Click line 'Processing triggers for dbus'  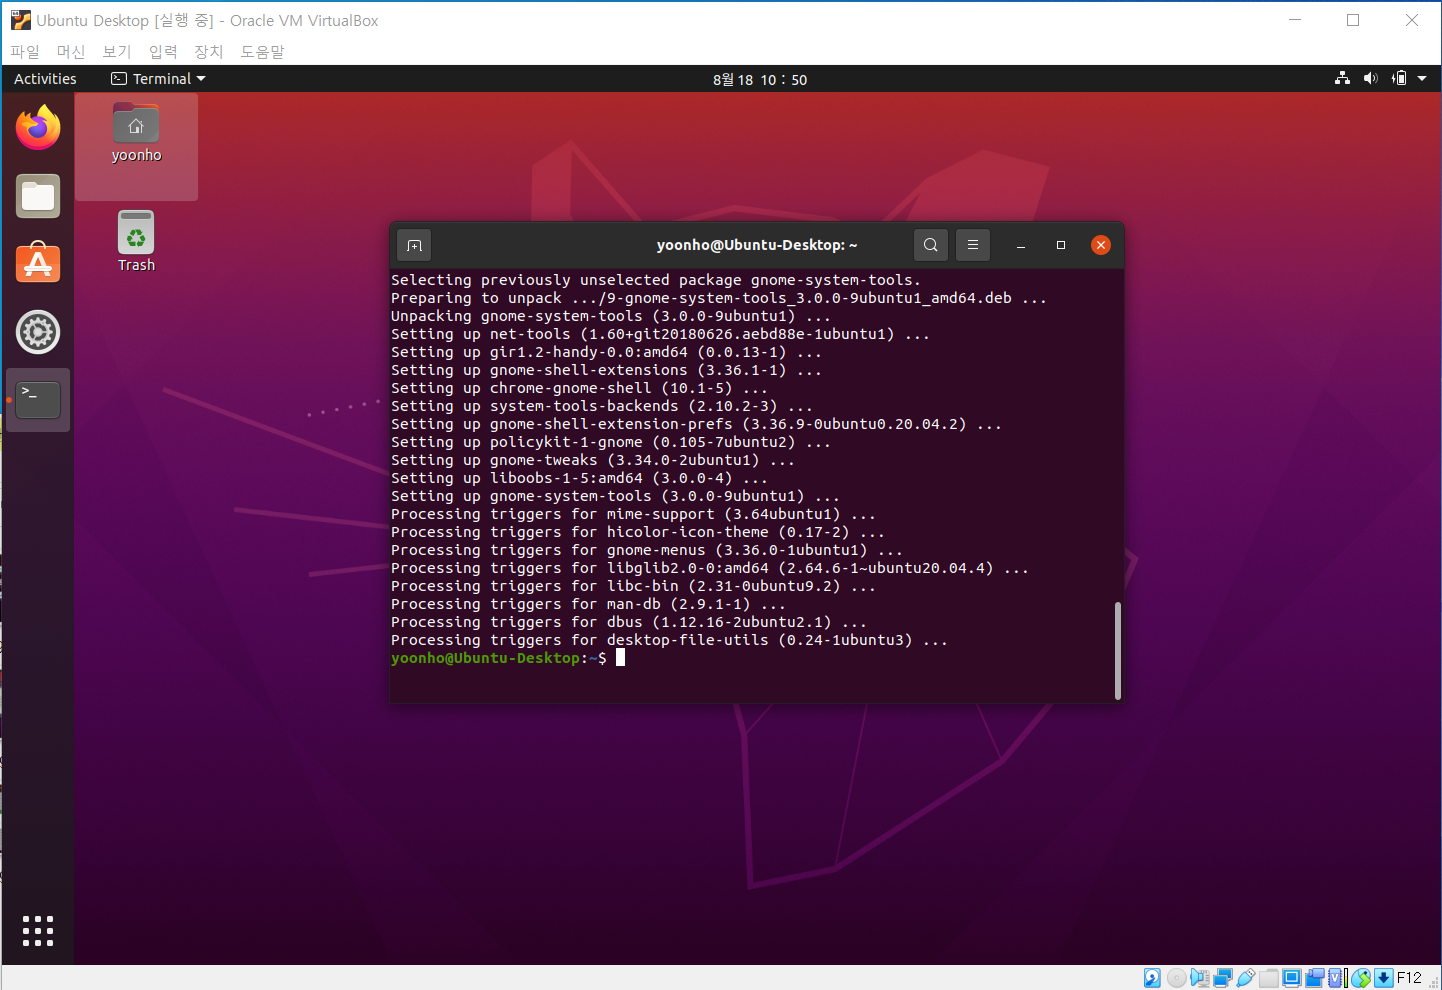[x=629, y=622]
